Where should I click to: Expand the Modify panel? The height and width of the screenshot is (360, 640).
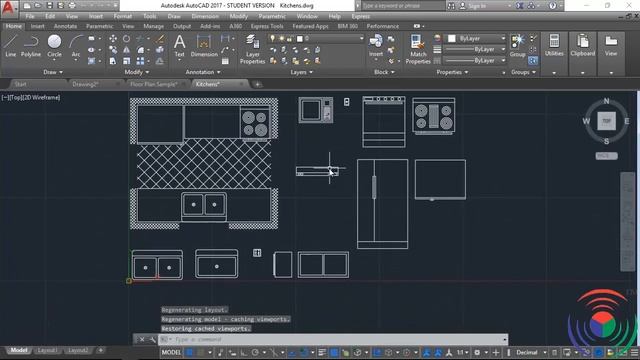pos(137,72)
